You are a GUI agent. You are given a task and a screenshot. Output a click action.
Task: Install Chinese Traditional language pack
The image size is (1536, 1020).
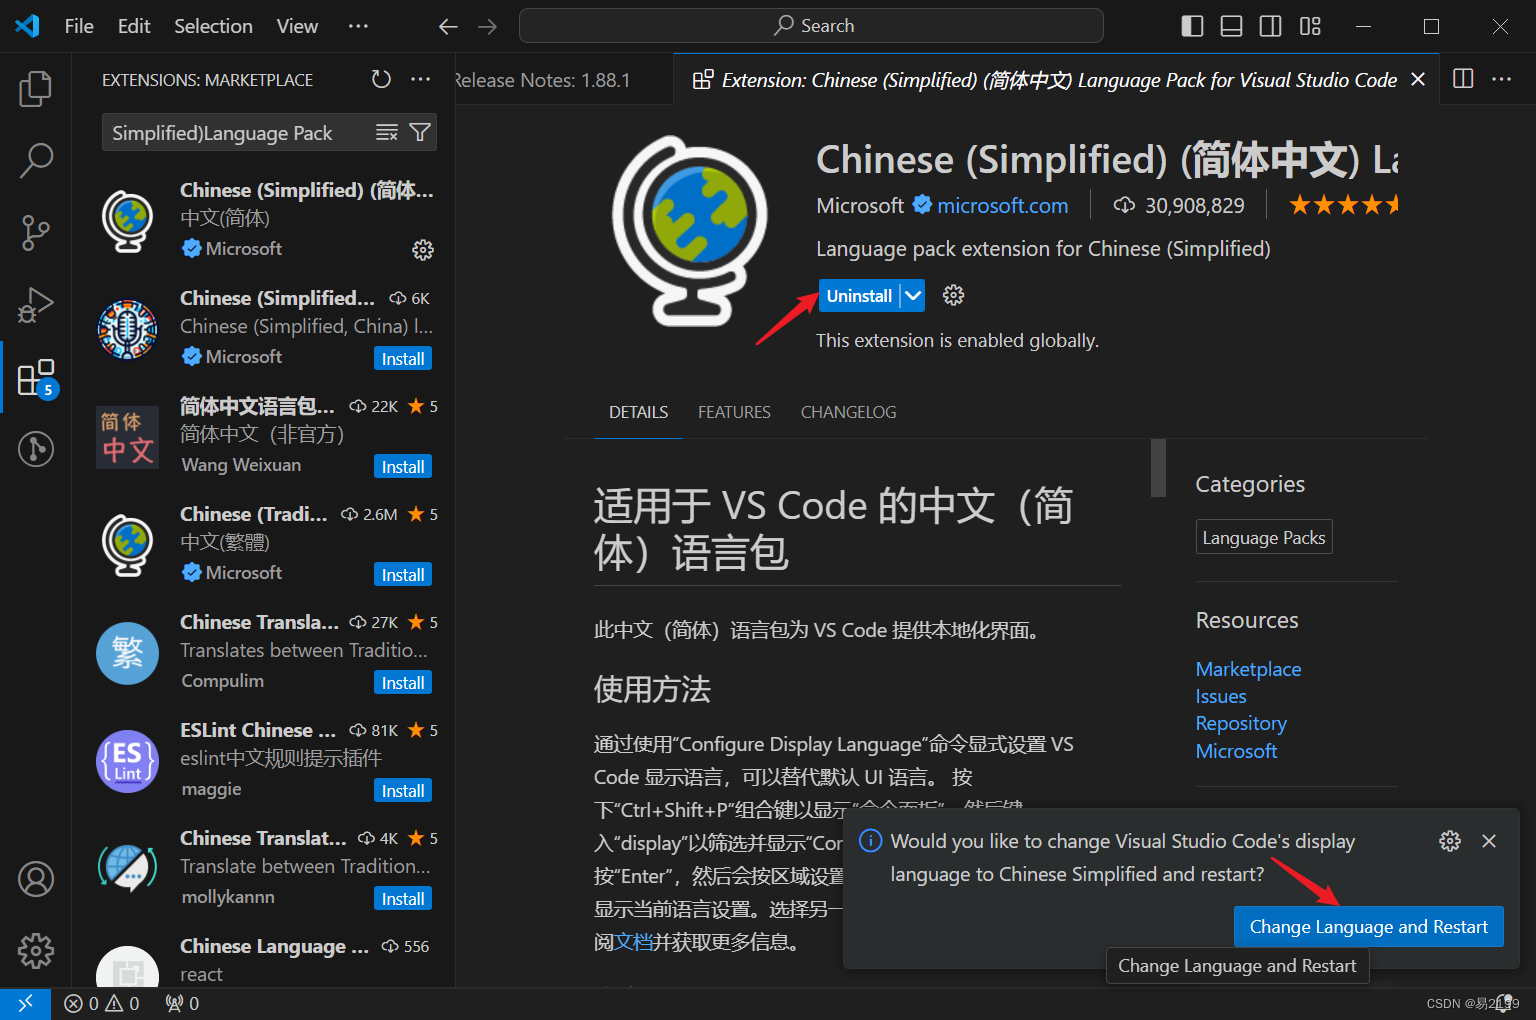coord(403,575)
